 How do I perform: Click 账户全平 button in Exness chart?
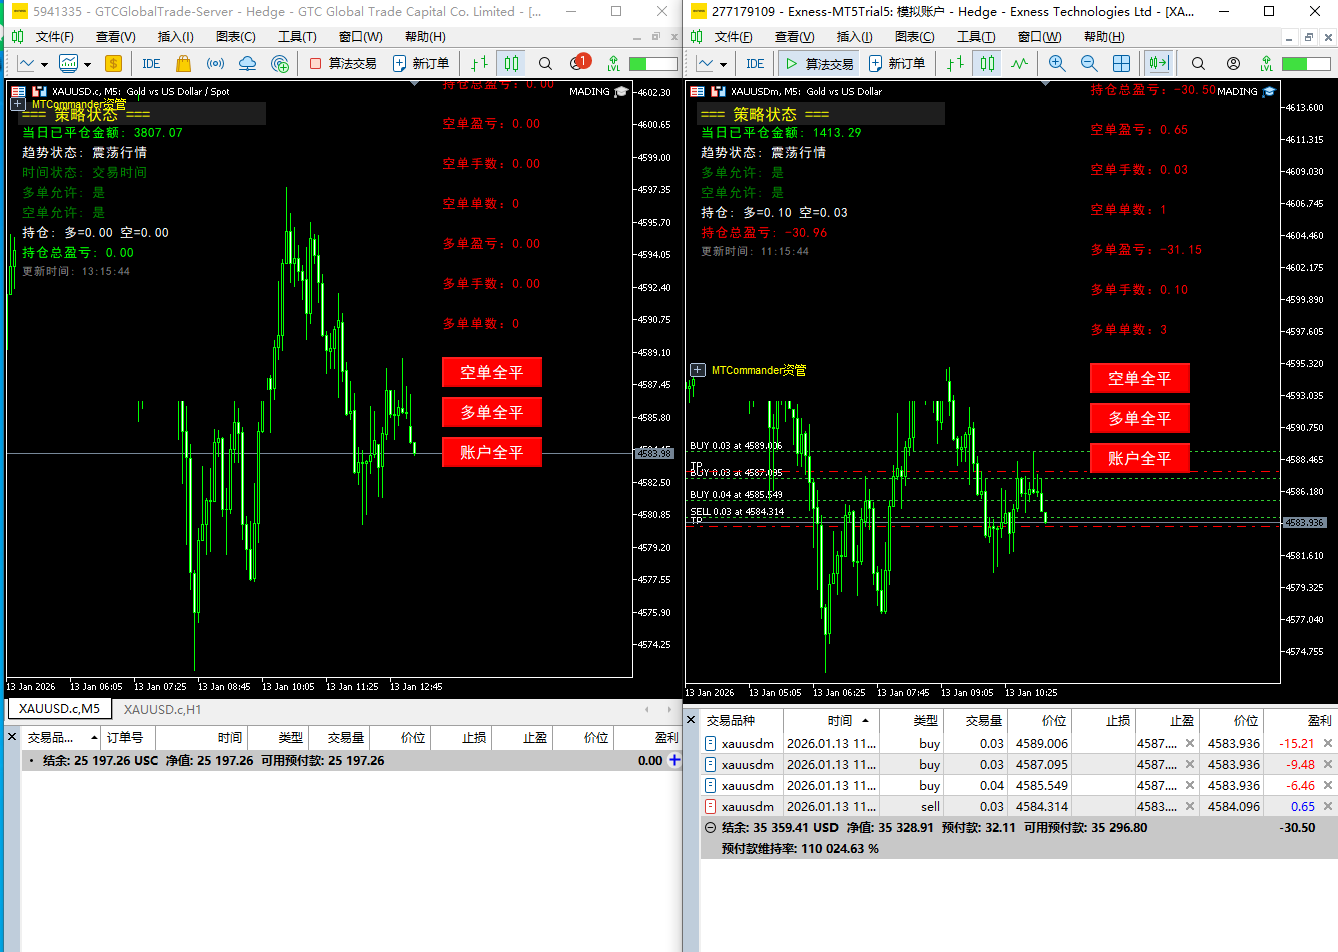[x=1140, y=458]
